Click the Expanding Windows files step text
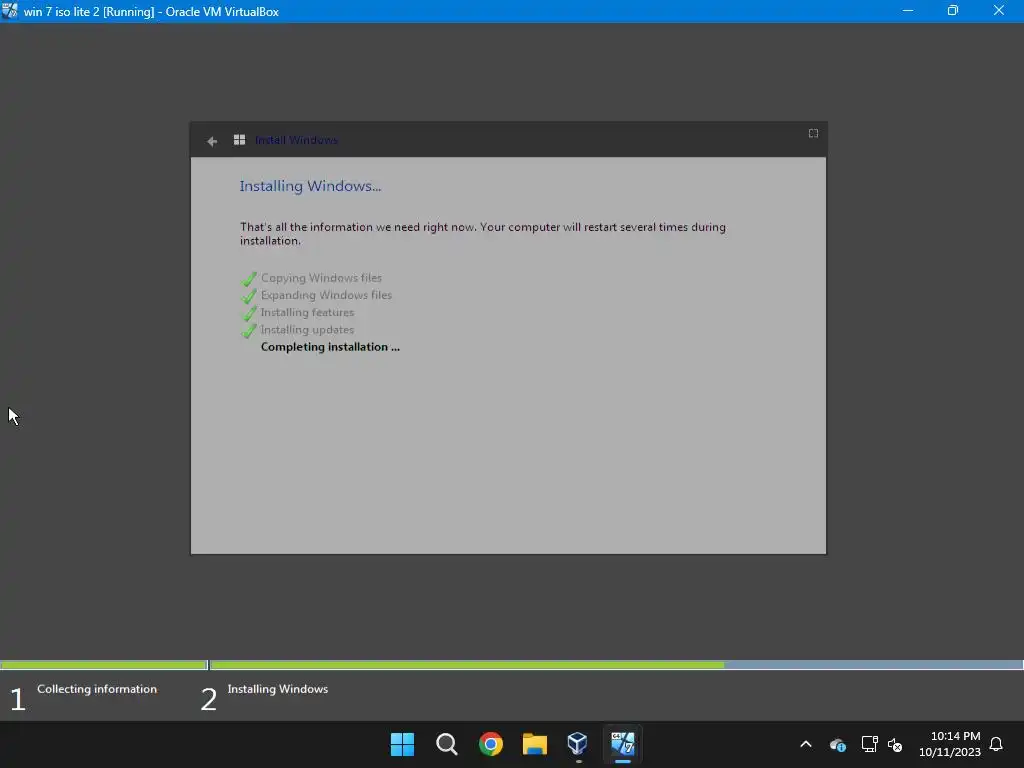 pos(327,295)
